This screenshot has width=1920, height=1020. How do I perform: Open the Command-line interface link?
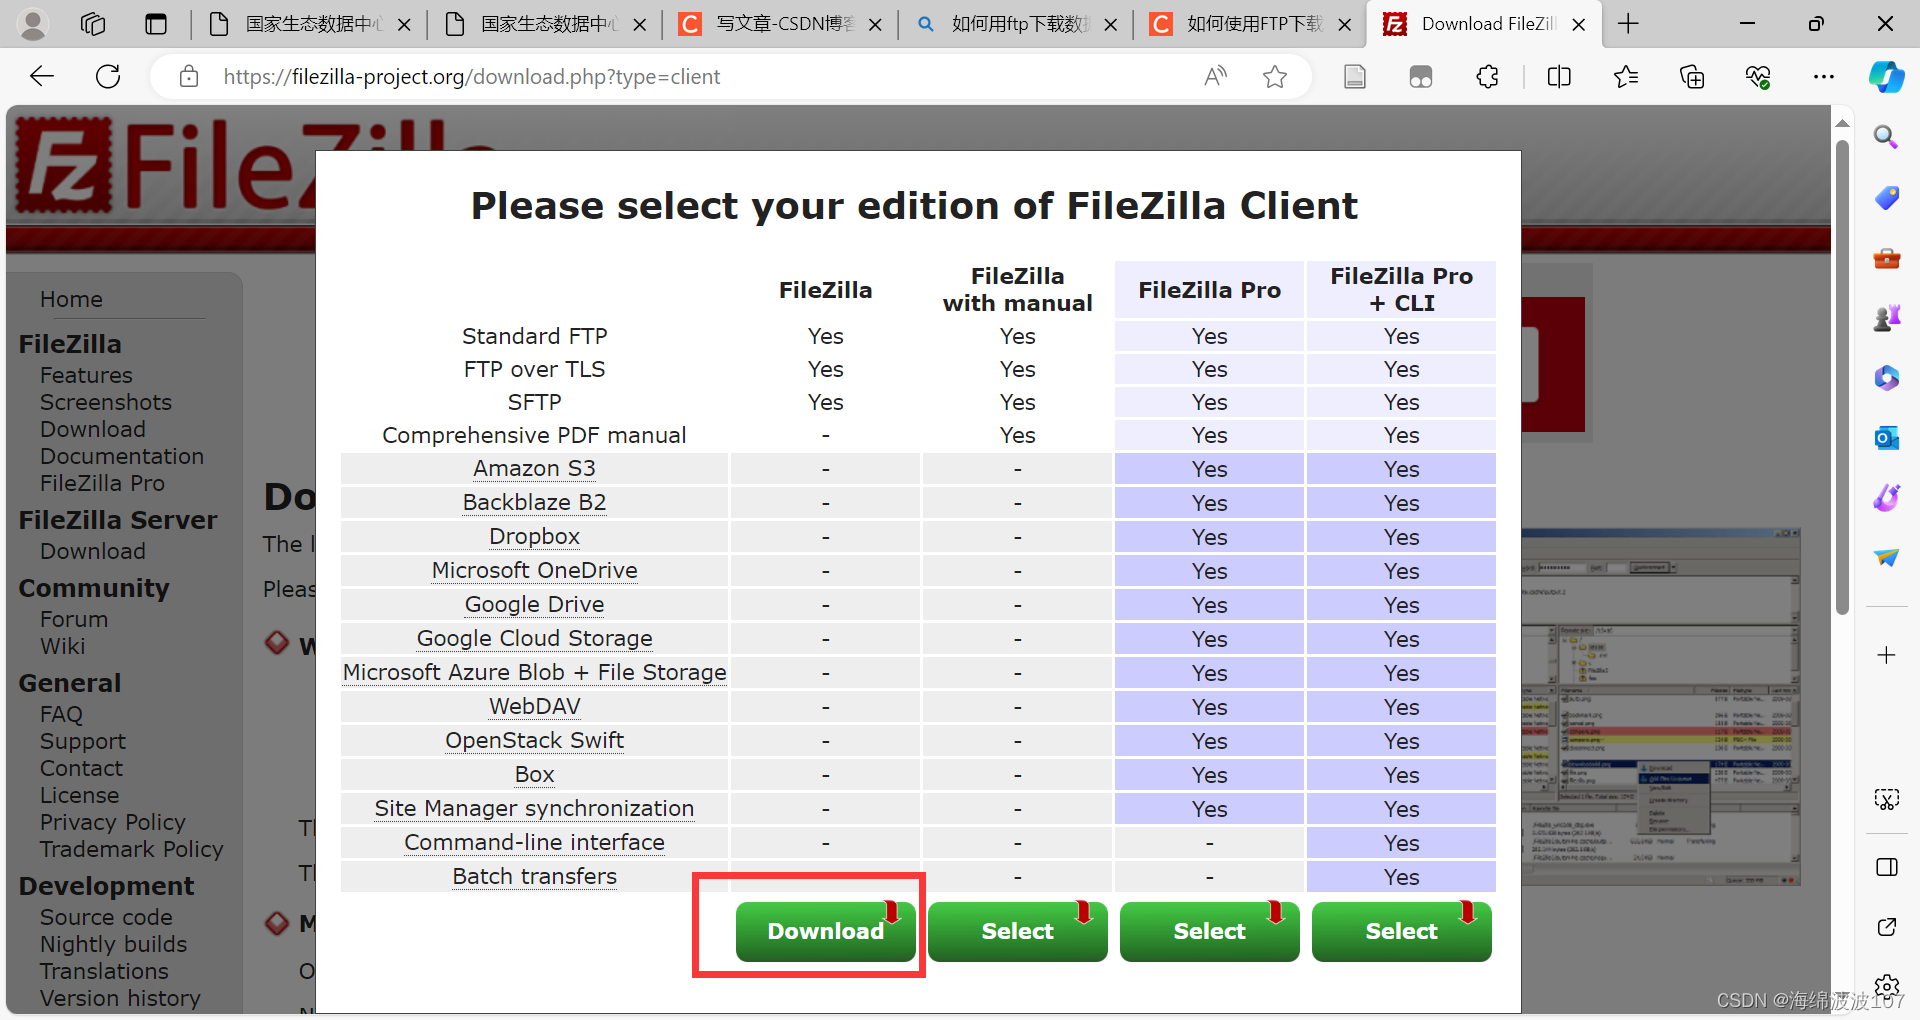pyautogui.click(x=534, y=843)
